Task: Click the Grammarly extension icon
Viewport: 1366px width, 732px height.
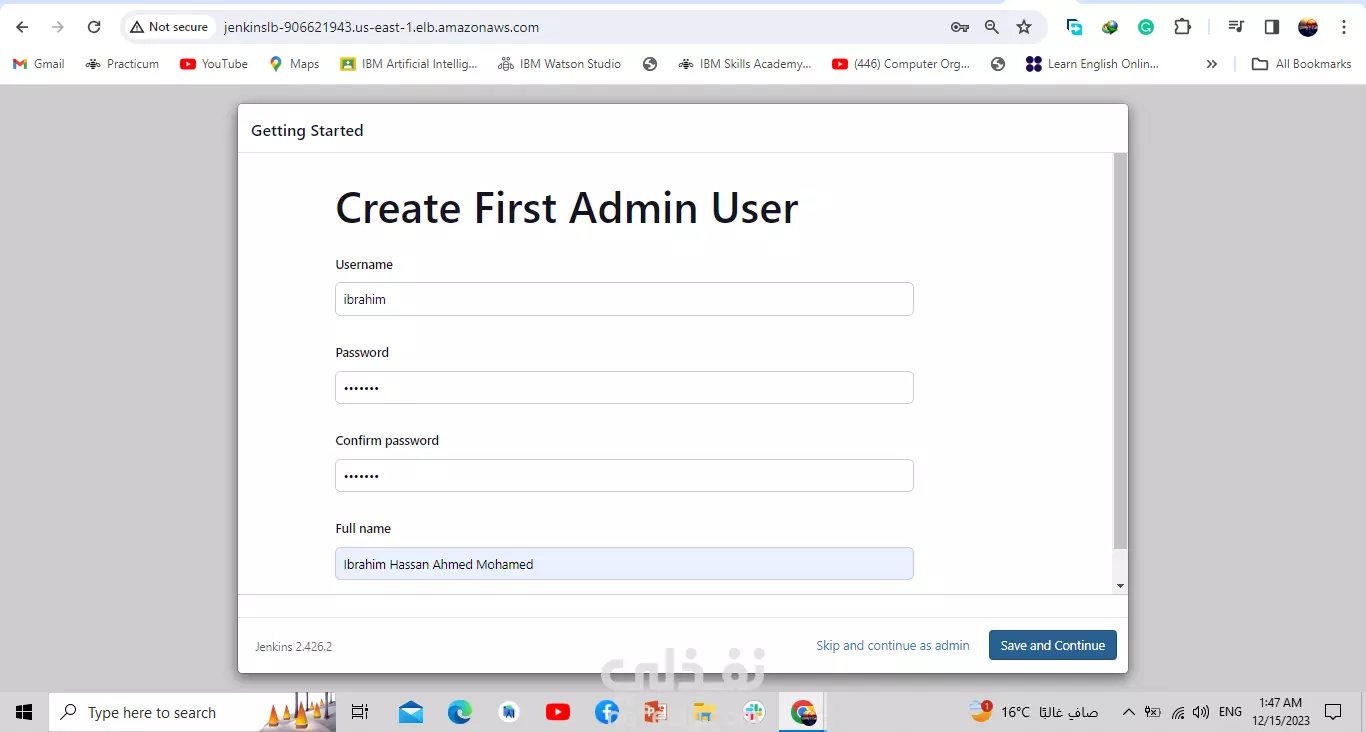Action: 1146,27
